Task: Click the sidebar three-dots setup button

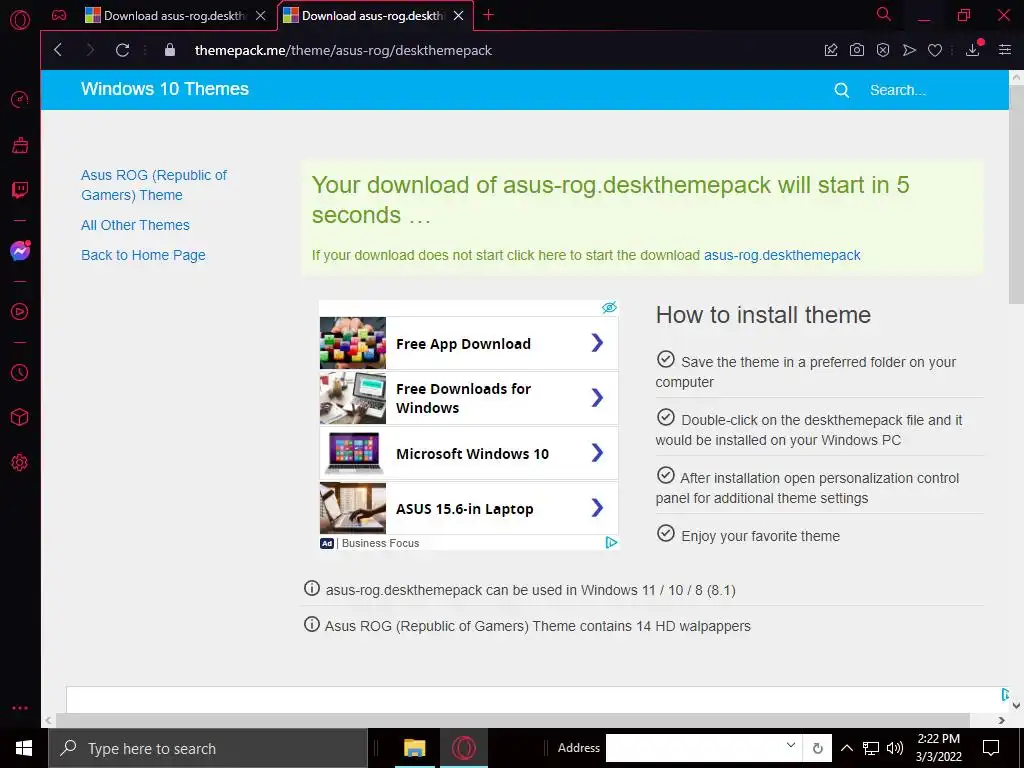Action: coord(20,708)
